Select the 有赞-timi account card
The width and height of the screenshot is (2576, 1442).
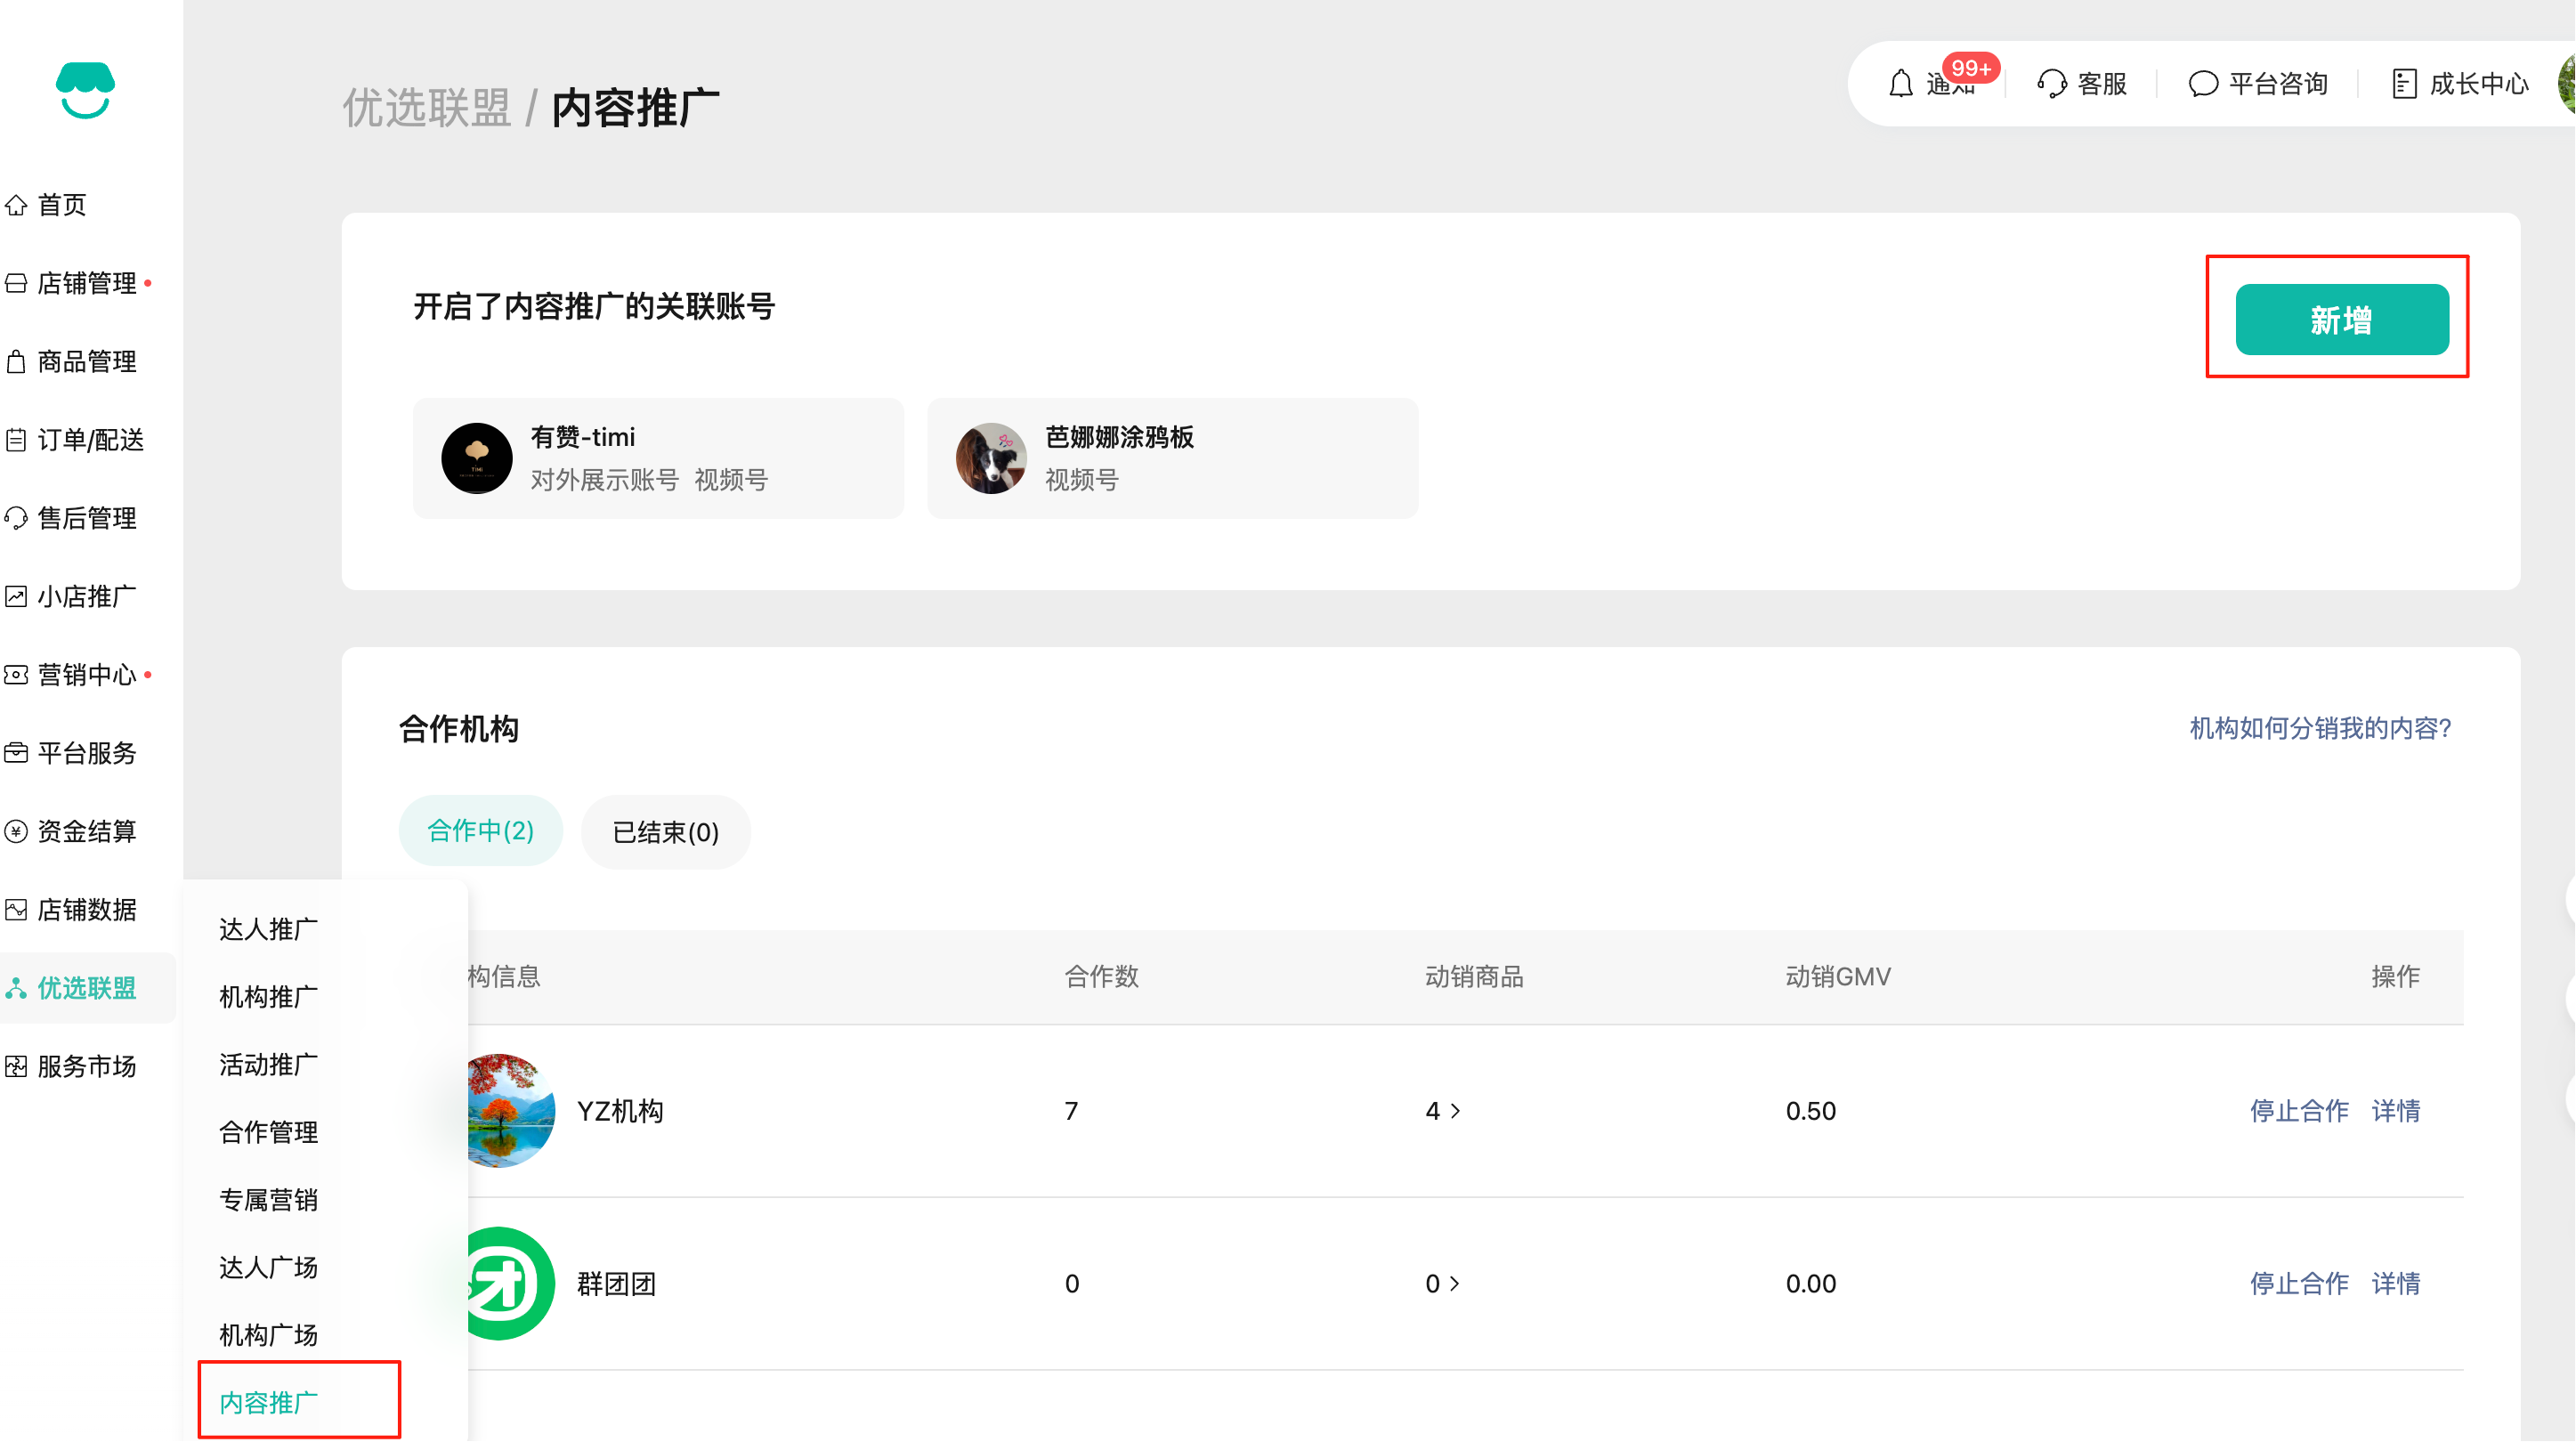[658, 459]
